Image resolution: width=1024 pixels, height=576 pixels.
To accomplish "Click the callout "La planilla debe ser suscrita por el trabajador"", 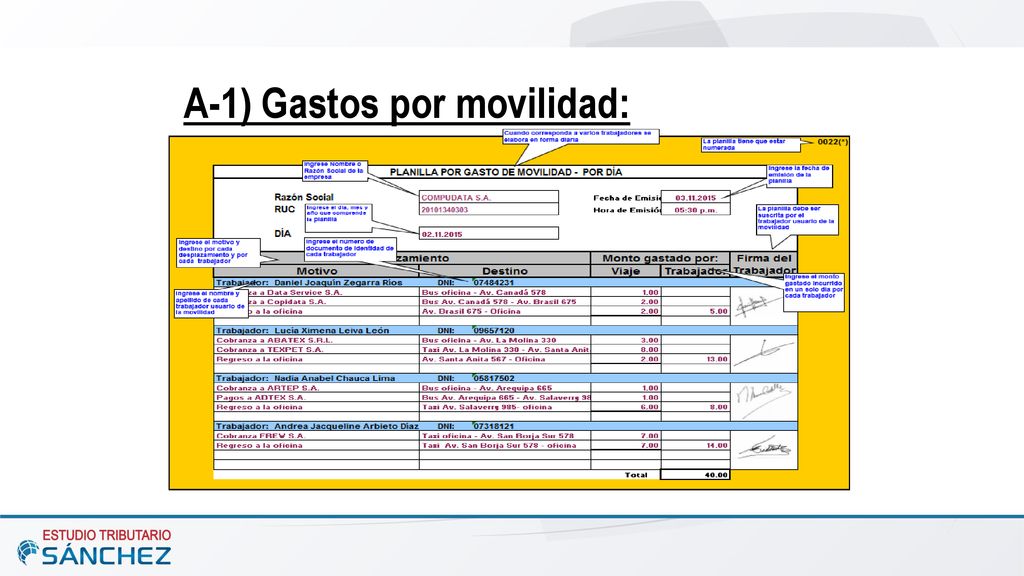I will [x=797, y=219].
